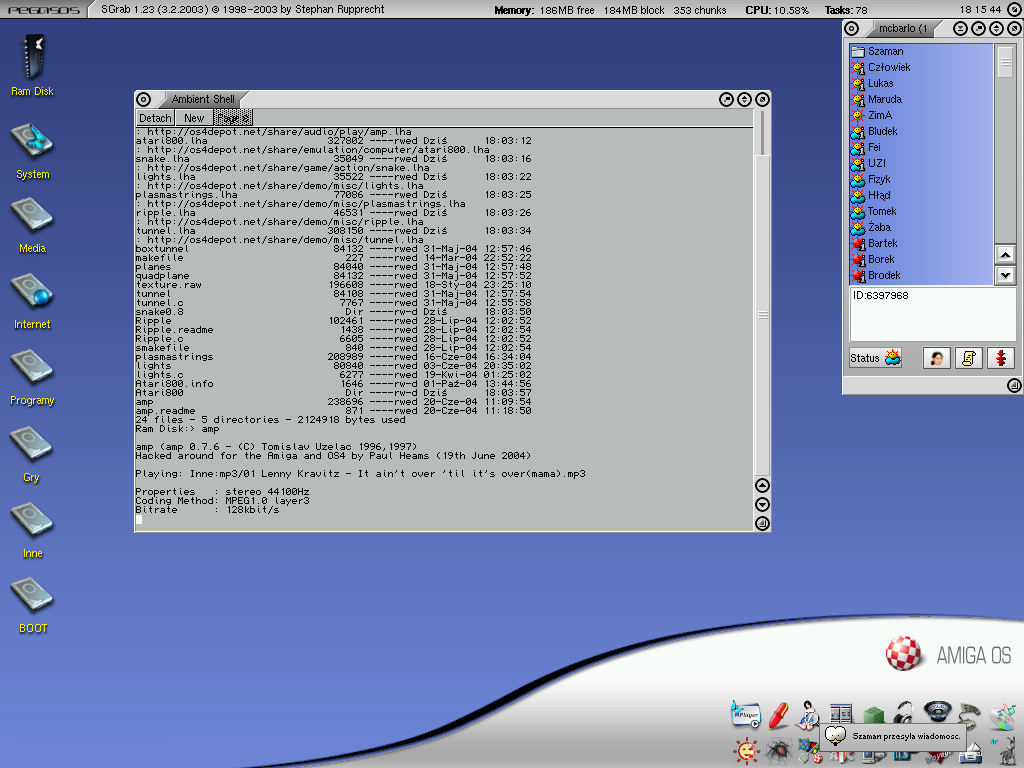Select contact Żaba in the list
Screen dimensions: 1024x768
point(921,227)
